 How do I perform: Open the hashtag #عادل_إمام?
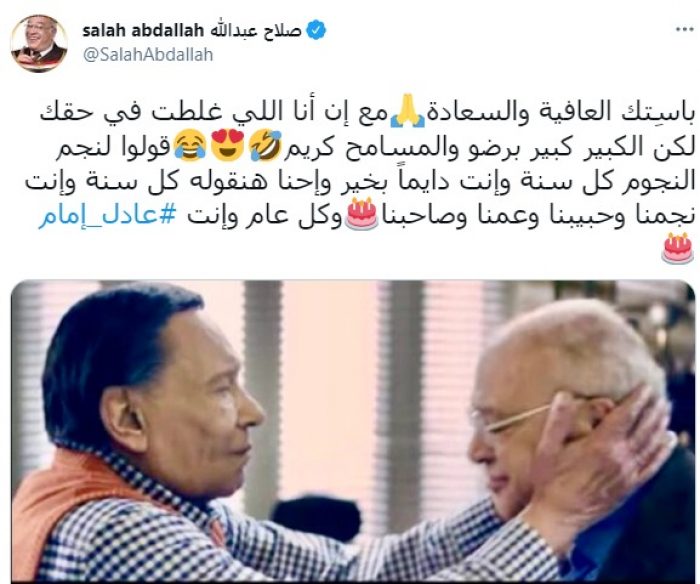tap(108, 216)
